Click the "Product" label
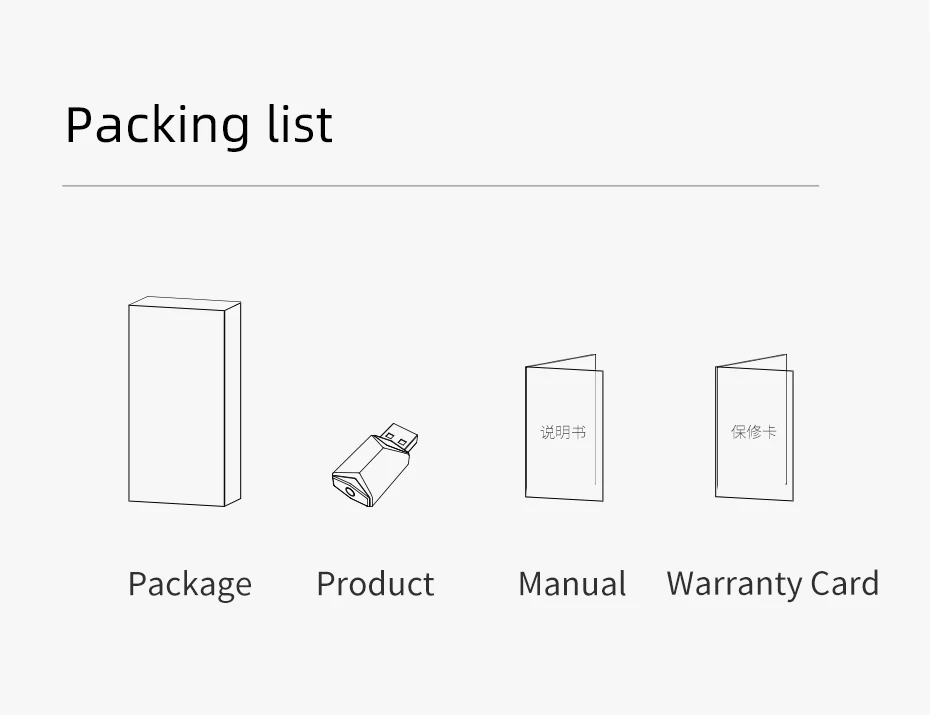930x715 pixels. [375, 584]
